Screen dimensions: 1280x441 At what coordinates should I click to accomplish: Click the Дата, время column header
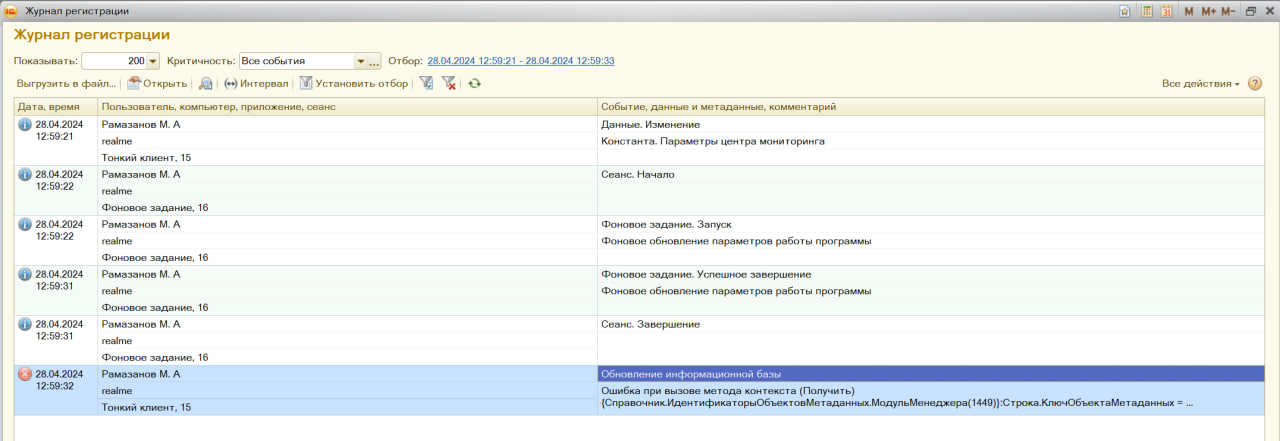click(56, 106)
